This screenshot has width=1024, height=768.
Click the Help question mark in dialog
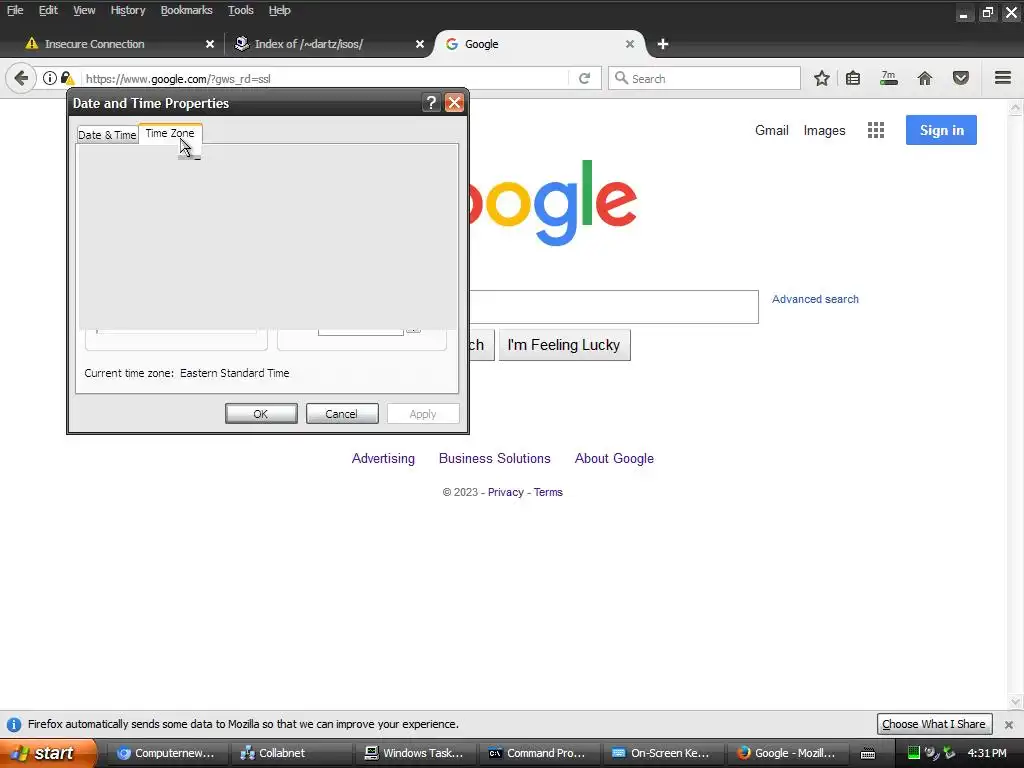click(431, 103)
